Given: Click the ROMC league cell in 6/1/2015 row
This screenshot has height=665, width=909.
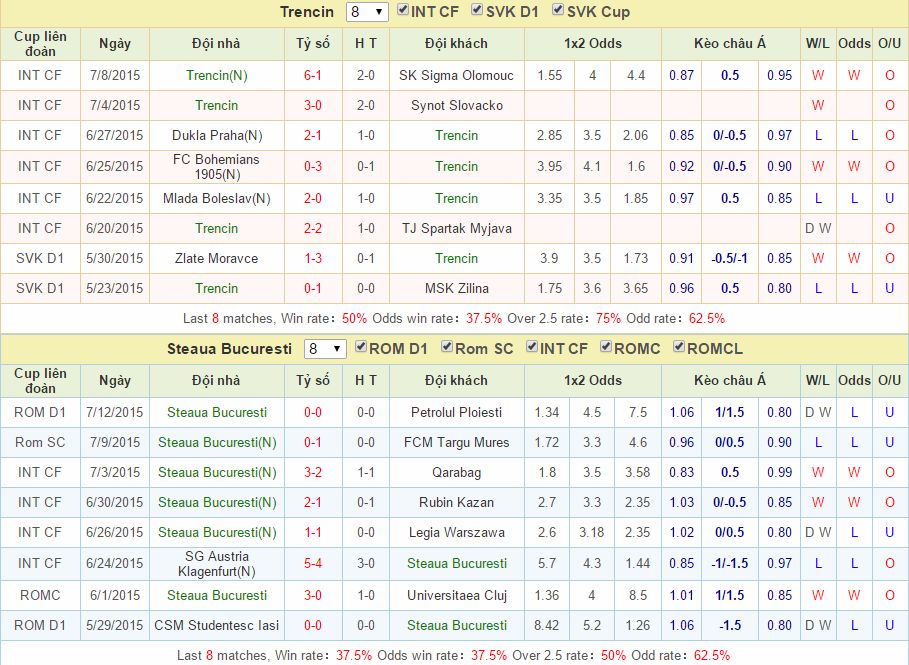Looking at the screenshot, I should tap(40, 595).
